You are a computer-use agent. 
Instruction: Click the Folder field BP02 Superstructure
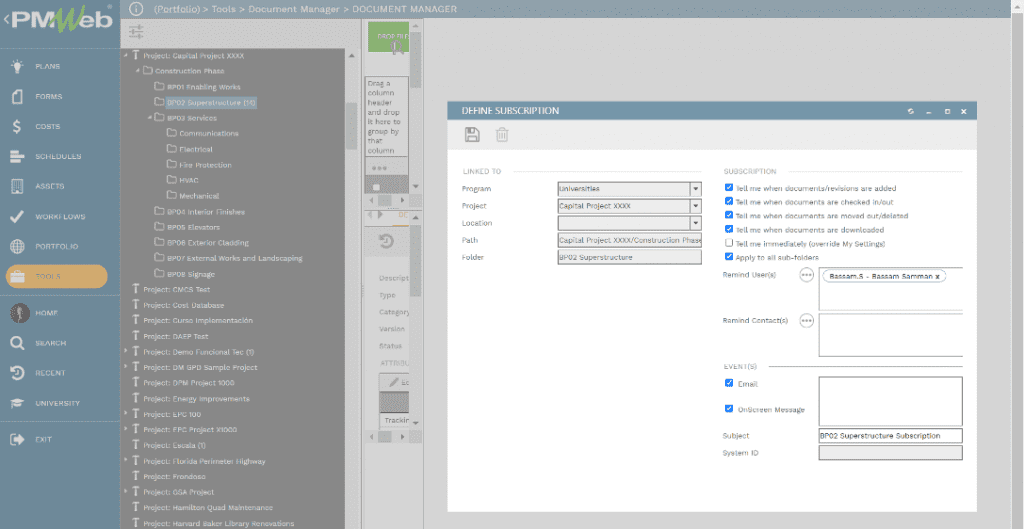click(630, 257)
